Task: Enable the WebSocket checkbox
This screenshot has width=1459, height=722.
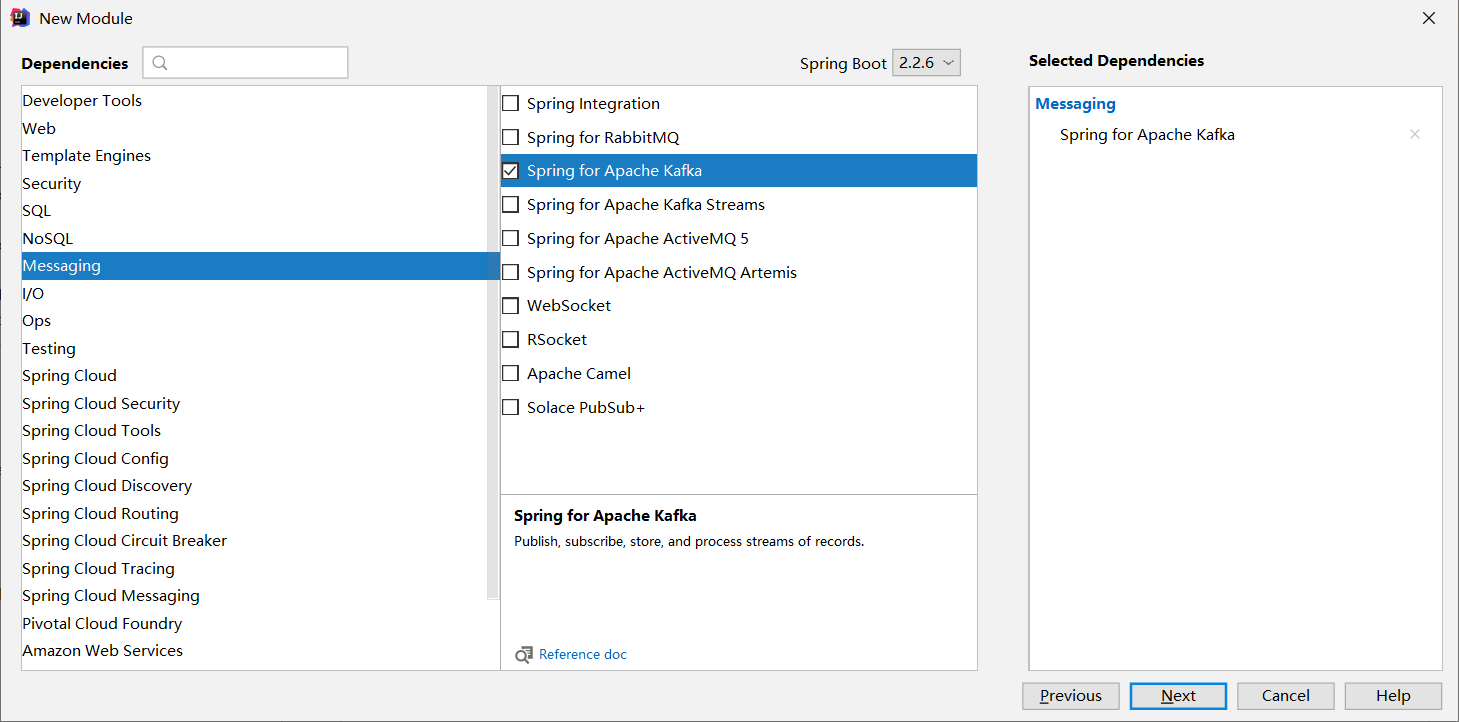Action: point(510,306)
